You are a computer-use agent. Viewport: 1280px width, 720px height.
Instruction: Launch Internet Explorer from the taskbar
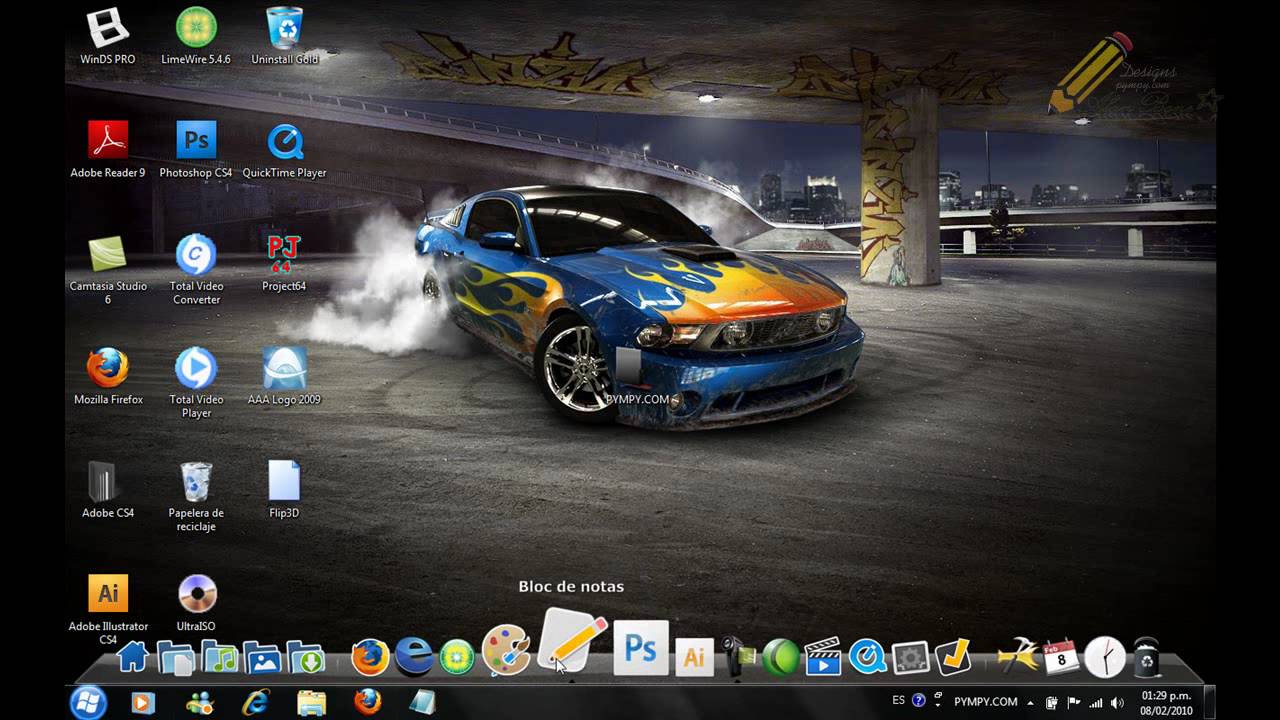[x=255, y=703]
